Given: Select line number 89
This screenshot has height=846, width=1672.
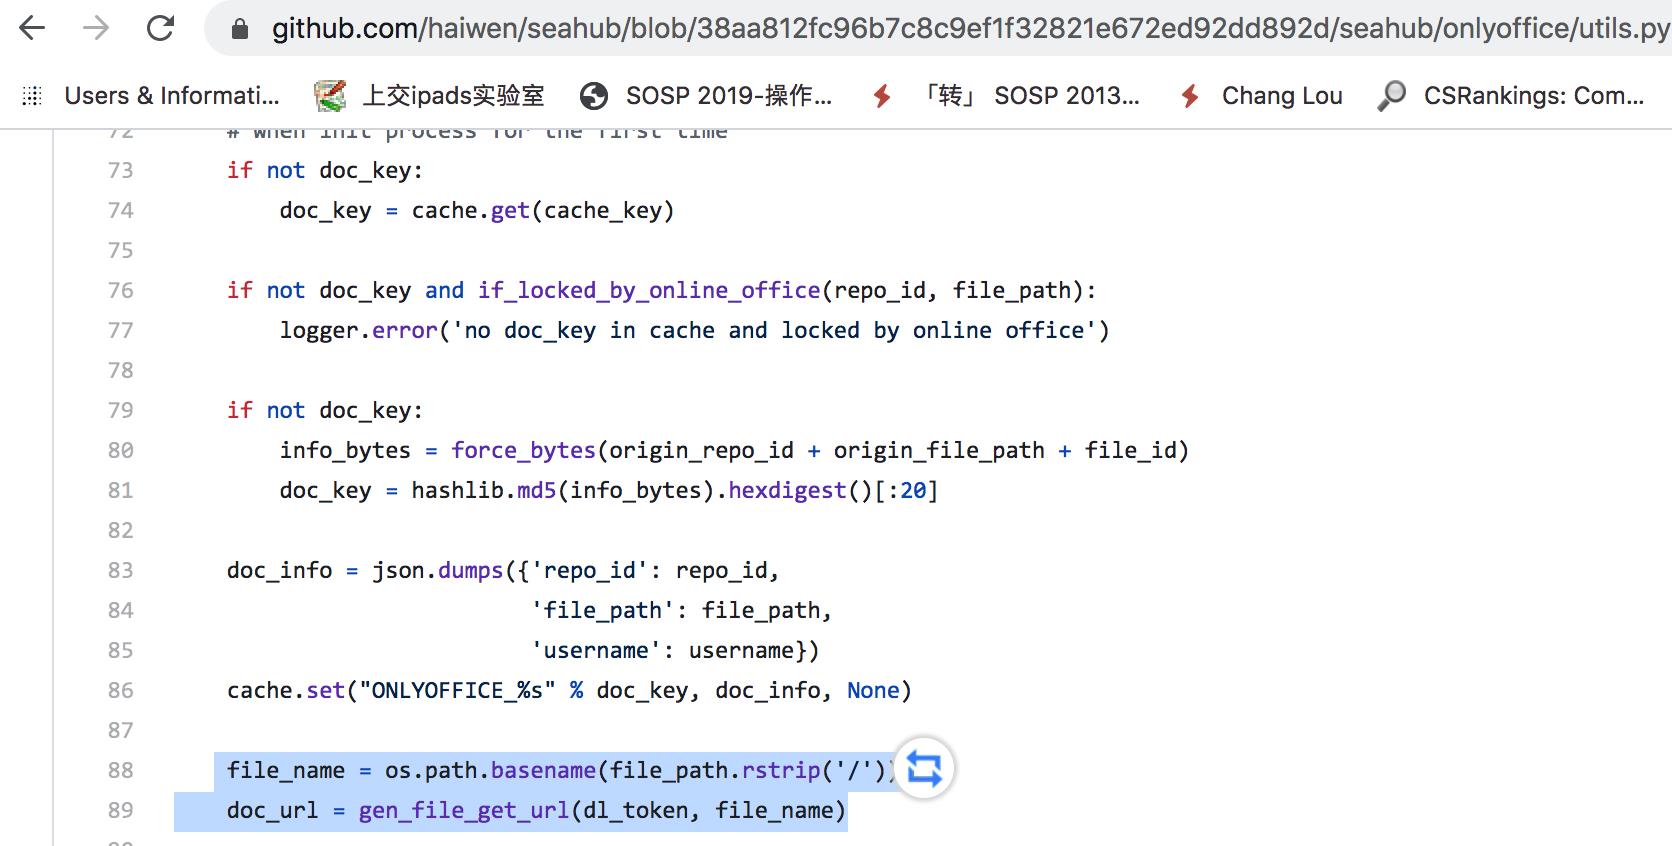Looking at the screenshot, I should (x=120, y=810).
